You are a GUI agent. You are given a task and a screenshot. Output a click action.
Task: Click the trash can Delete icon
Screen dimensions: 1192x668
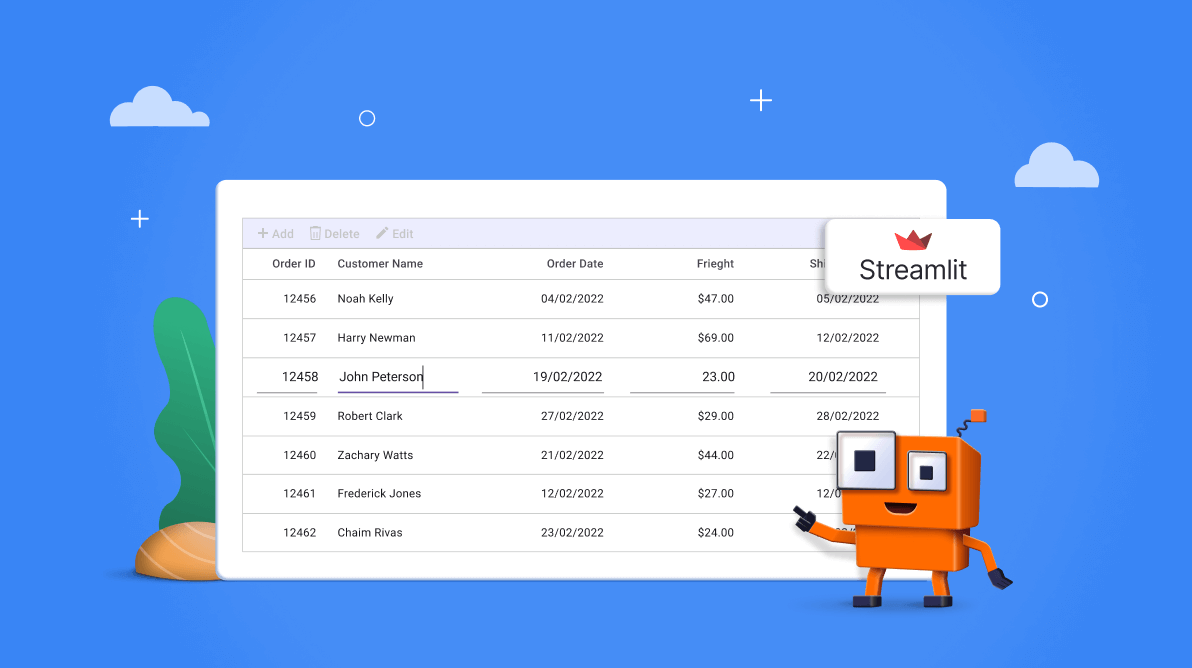pos(315,233)
